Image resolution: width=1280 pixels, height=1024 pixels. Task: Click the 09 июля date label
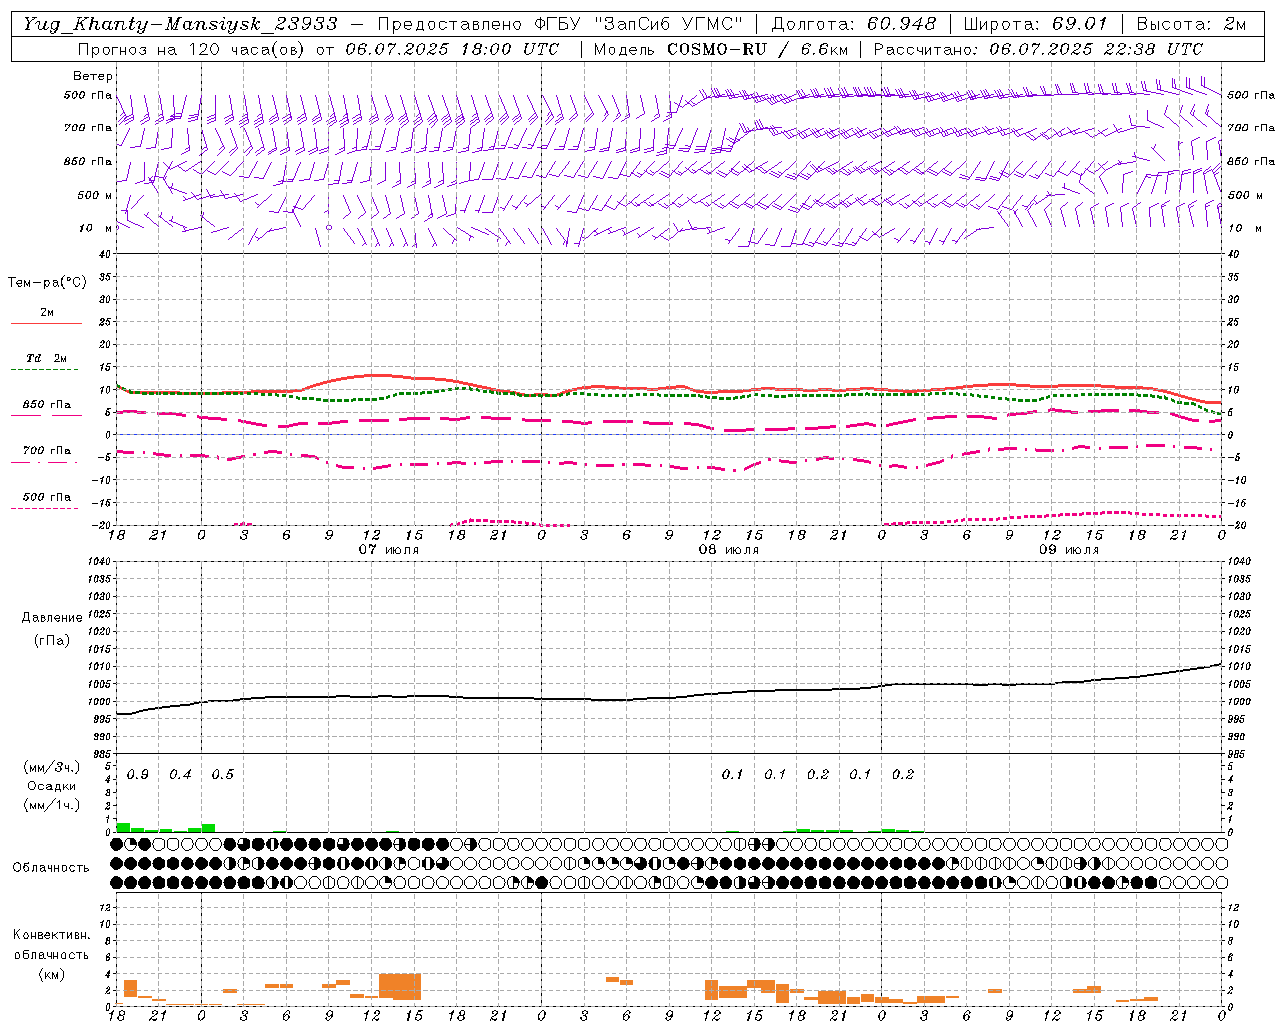click(x=1069, y=550)
